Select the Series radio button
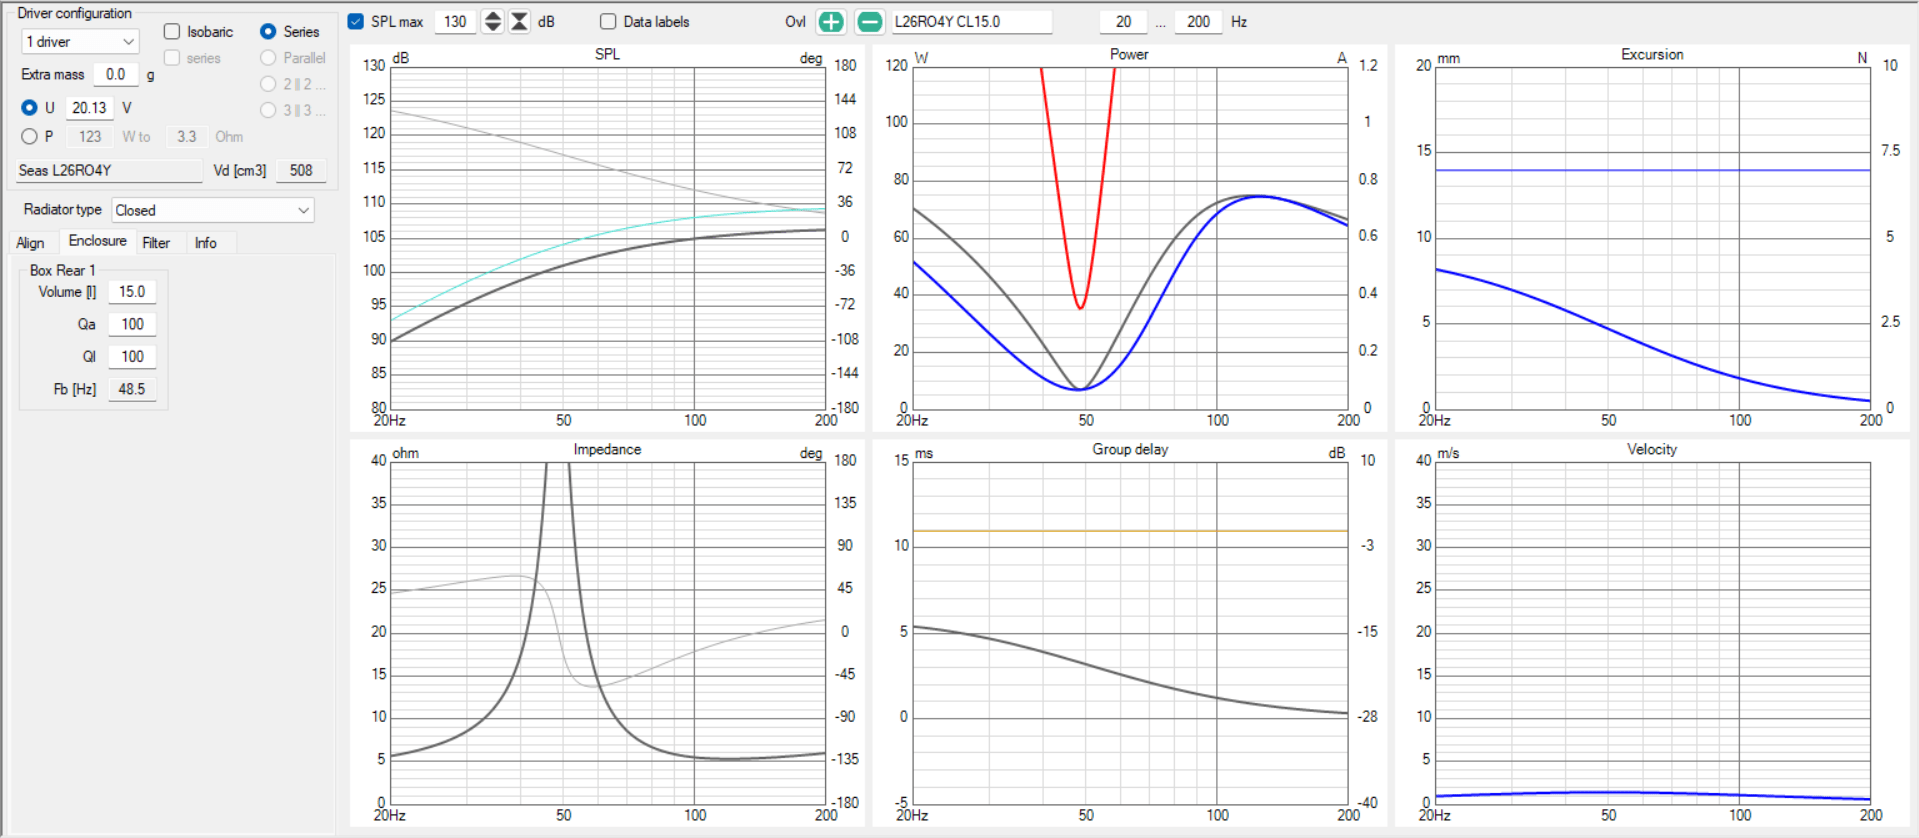The width and height of the screenshot is (1919, 838). pos(268,32)
